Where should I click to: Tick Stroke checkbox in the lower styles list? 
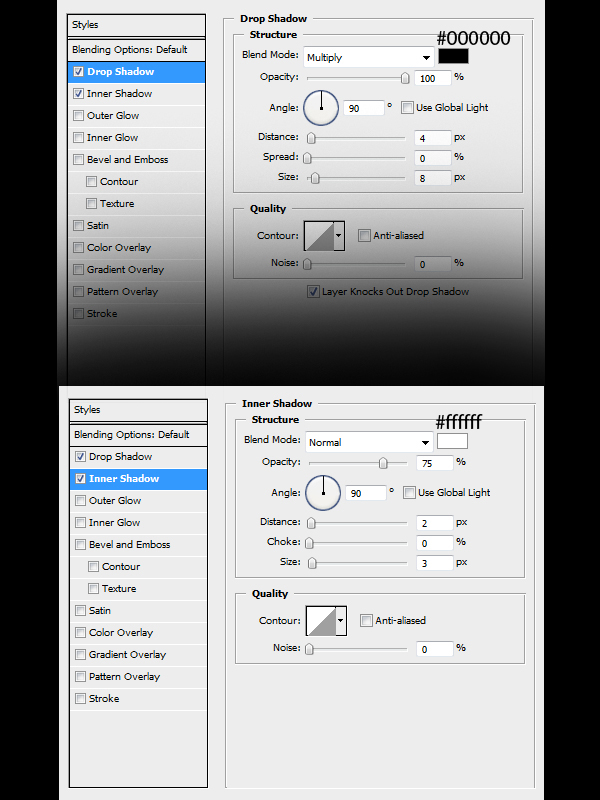click(x=80, y=699)
